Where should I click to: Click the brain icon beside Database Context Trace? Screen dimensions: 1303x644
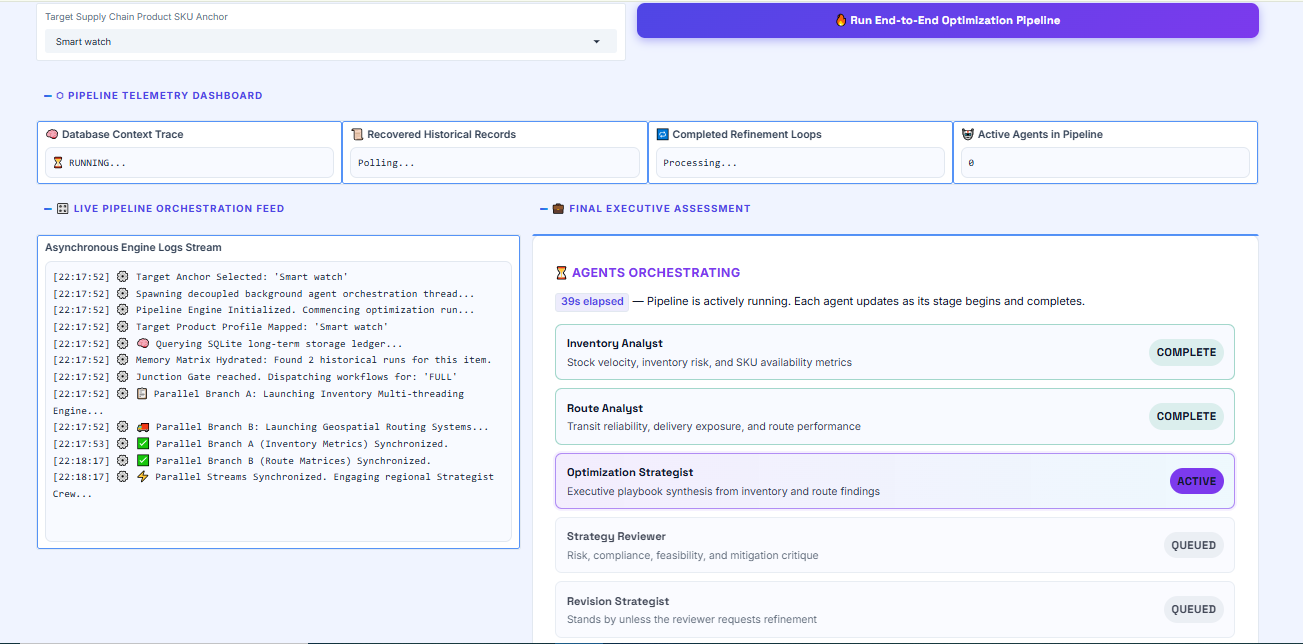tap(52, 134)
